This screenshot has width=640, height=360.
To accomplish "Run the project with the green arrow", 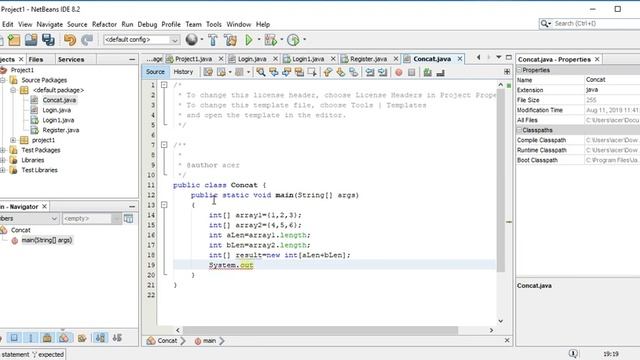I will [249, 40].
